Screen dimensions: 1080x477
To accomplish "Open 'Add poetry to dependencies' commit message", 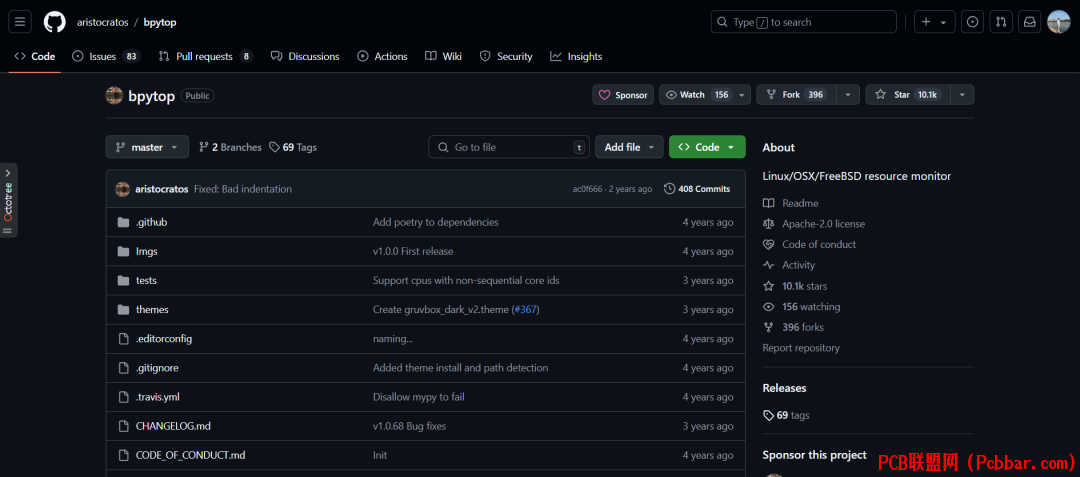I will point(435,222).
